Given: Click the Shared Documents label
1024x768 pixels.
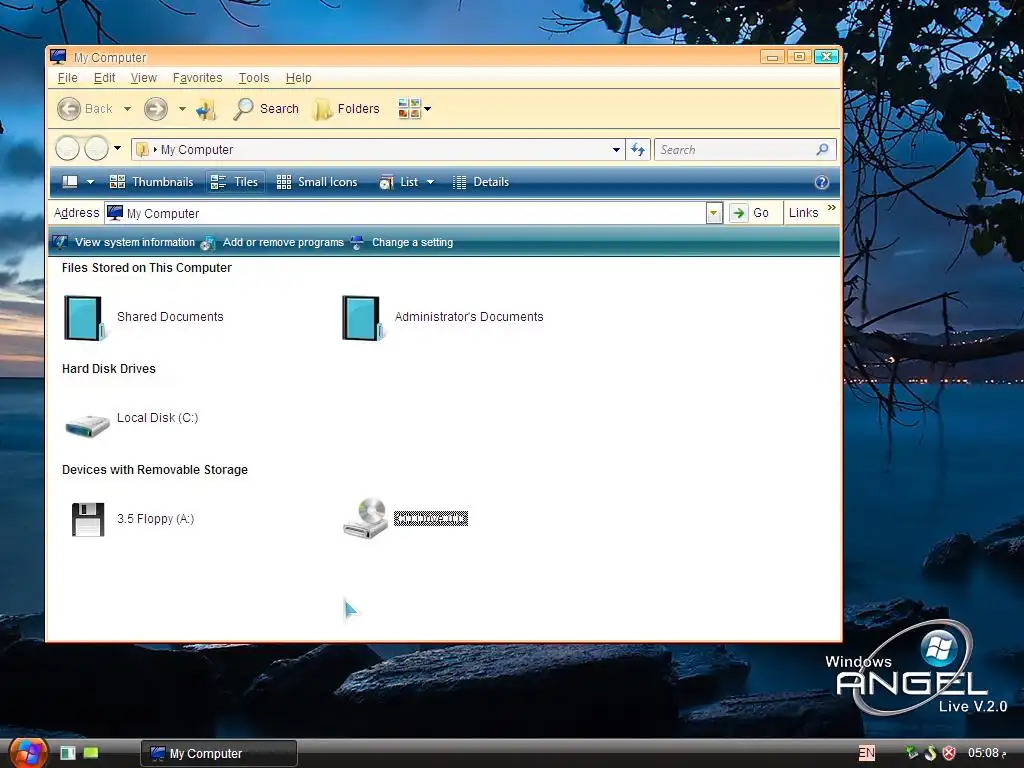Looking at the screenshot, I should point(170,317).
